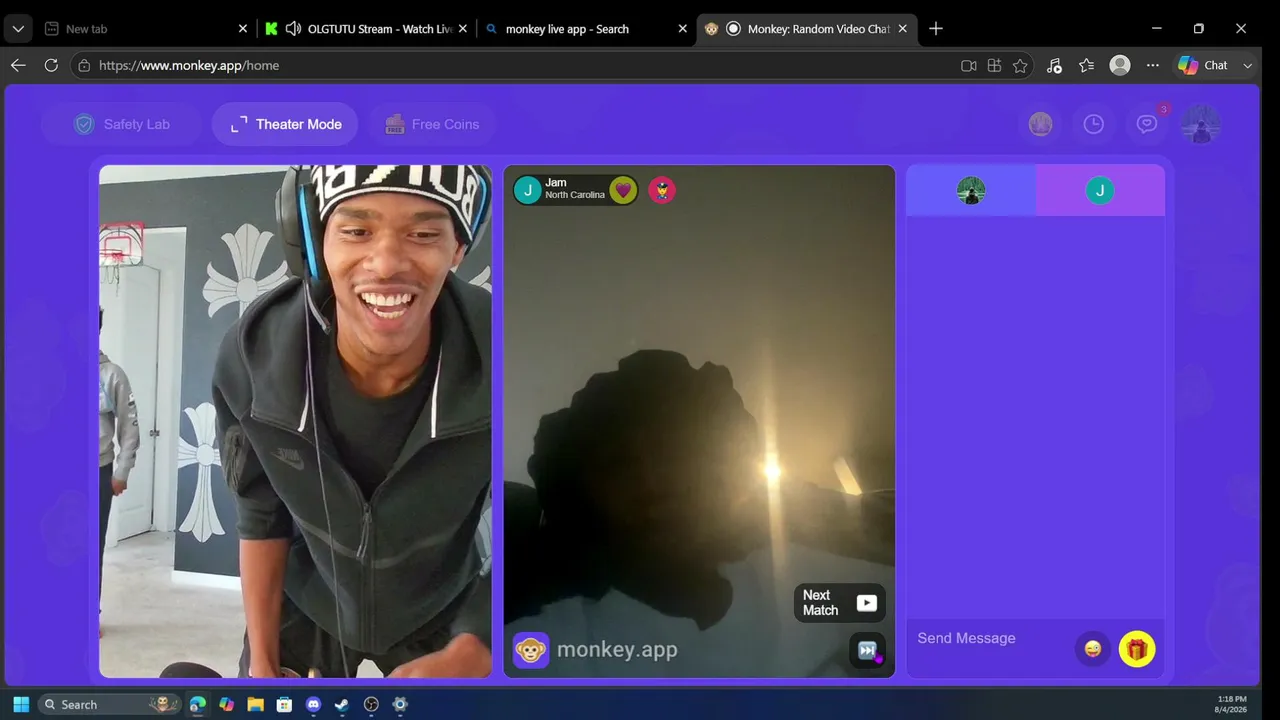Click the camera permission icon in address bar
The image size is (1280, 720).
coord(968,65)
